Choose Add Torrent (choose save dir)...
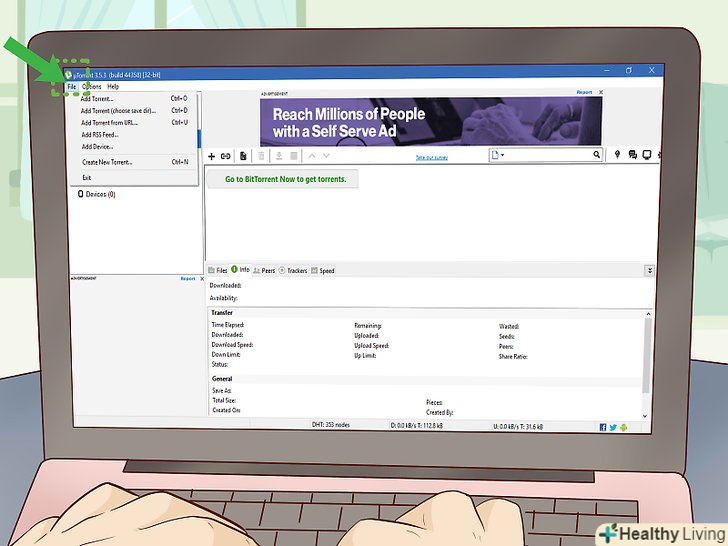Screen dimensions: 728x546 [134, 111]
